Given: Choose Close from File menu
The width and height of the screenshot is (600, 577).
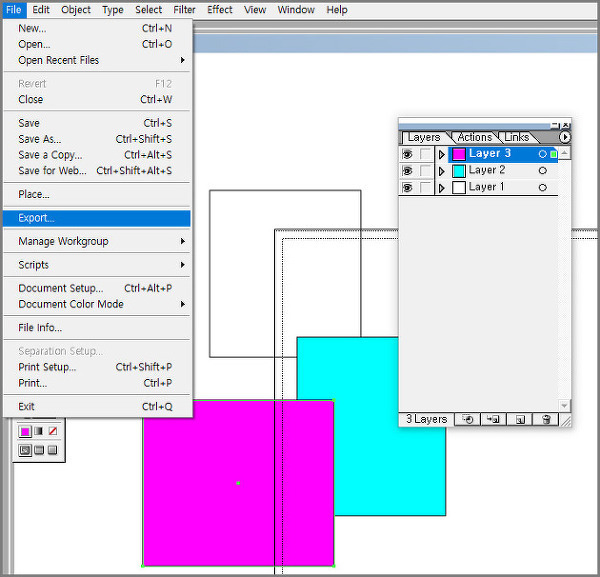Looking at the screenshot, I should (96, 99).
